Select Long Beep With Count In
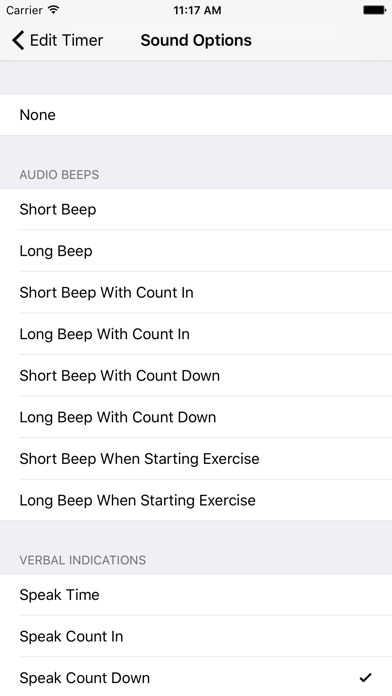This screenshot has height=696, width=392. pos(196,334)
